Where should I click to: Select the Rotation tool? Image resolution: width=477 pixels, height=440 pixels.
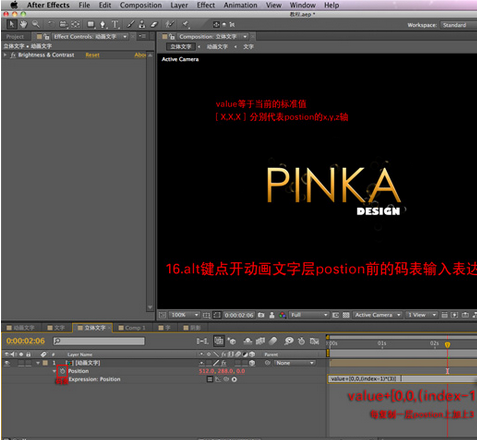[x=51, y=24]
